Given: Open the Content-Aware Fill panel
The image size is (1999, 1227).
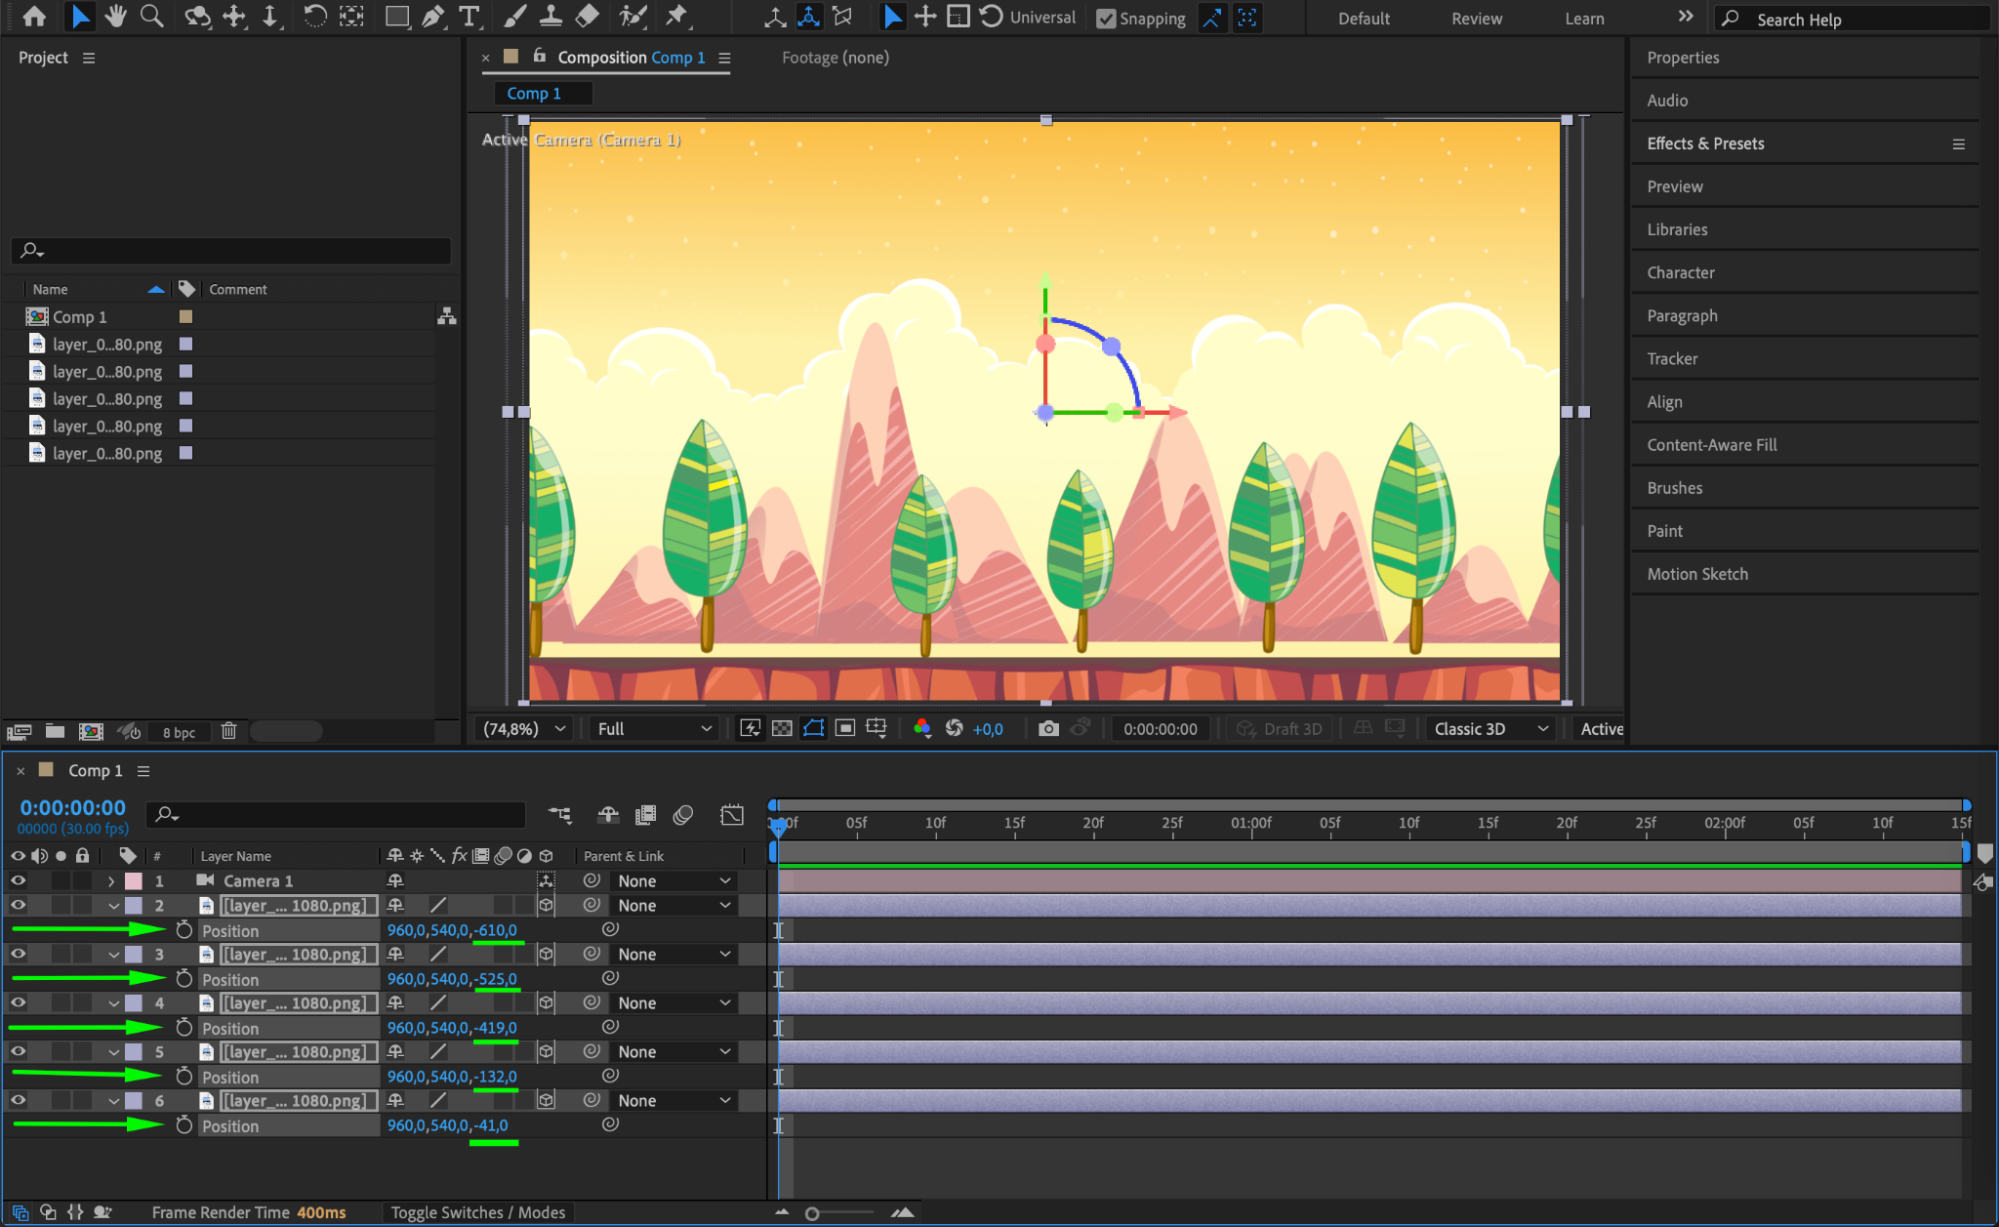Looking at the screenshot, I should tap(1711, 445).
